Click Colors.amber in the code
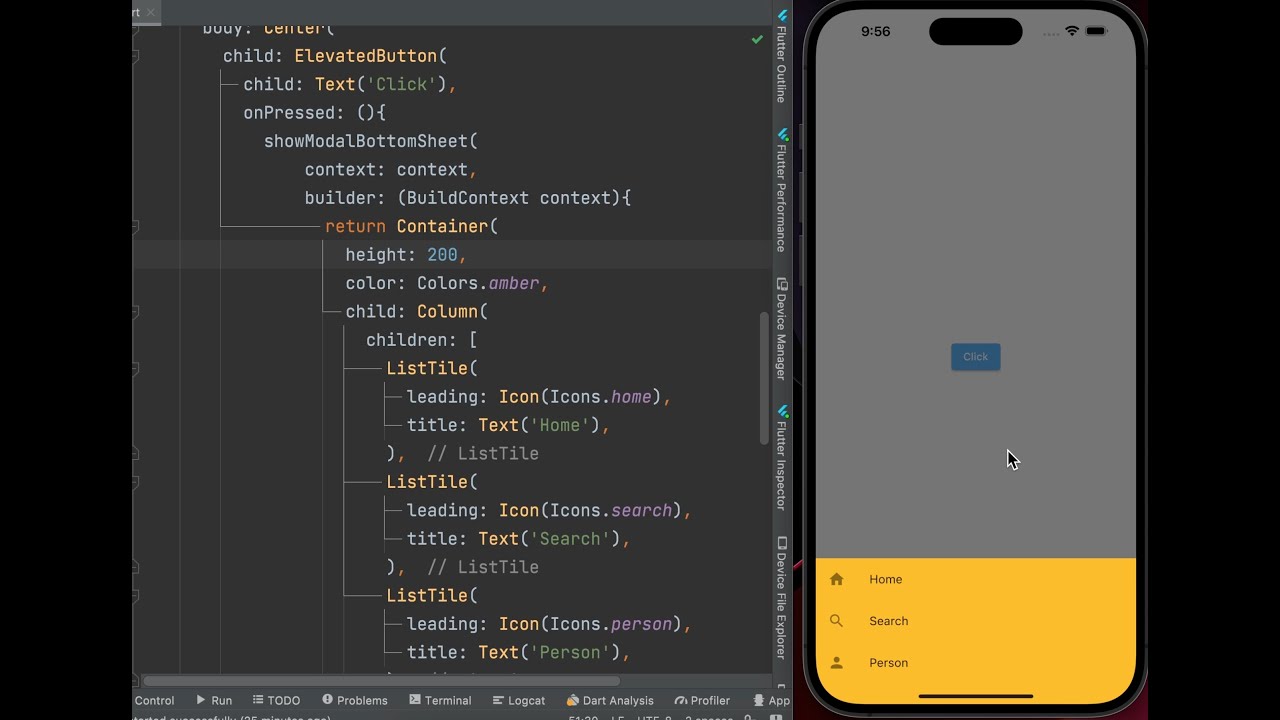Screen dimensions: 1280x720 (478, 283)
